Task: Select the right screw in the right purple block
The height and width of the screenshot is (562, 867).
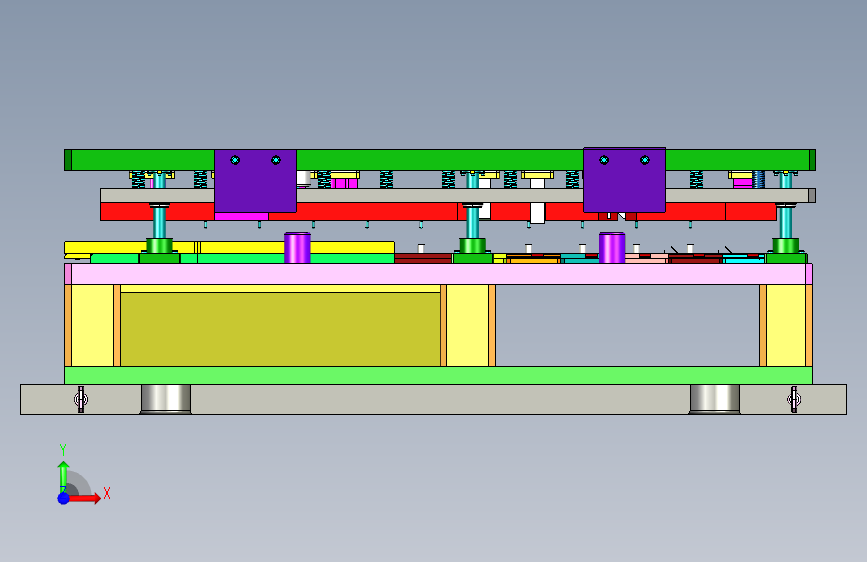Action: (645, 160)
